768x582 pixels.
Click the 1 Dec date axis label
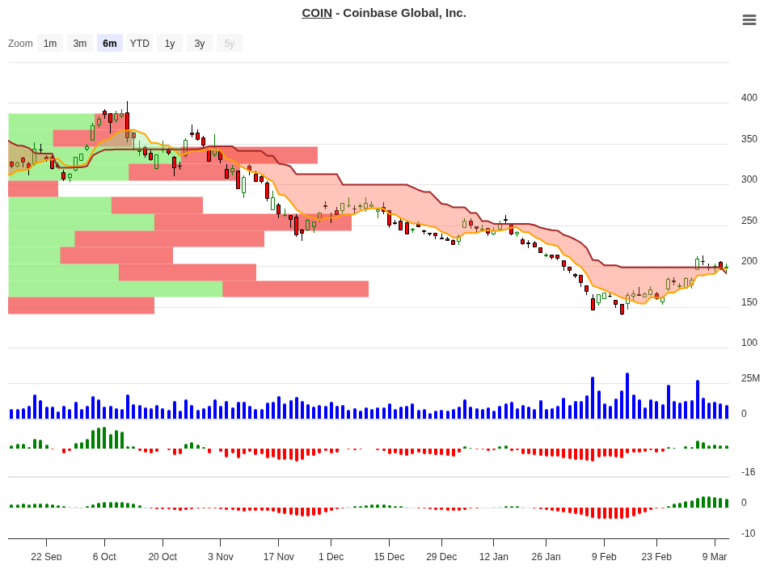click(331, 557)
